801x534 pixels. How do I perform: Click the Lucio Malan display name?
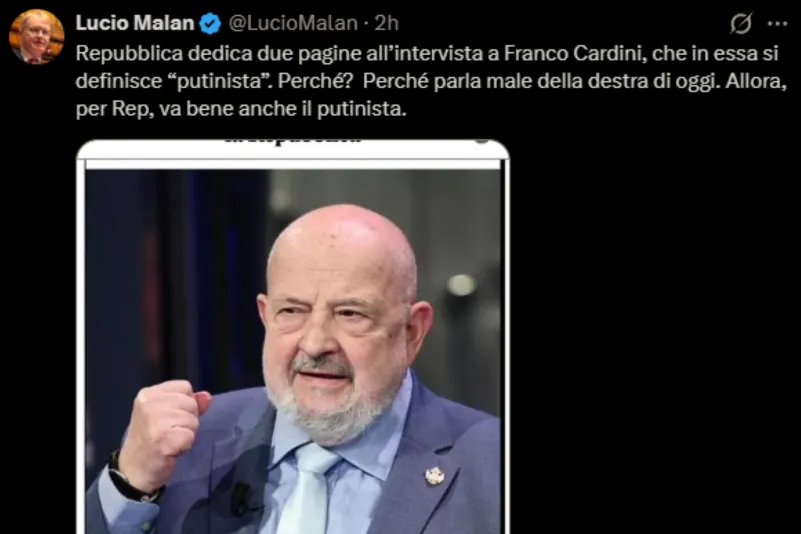135,23
